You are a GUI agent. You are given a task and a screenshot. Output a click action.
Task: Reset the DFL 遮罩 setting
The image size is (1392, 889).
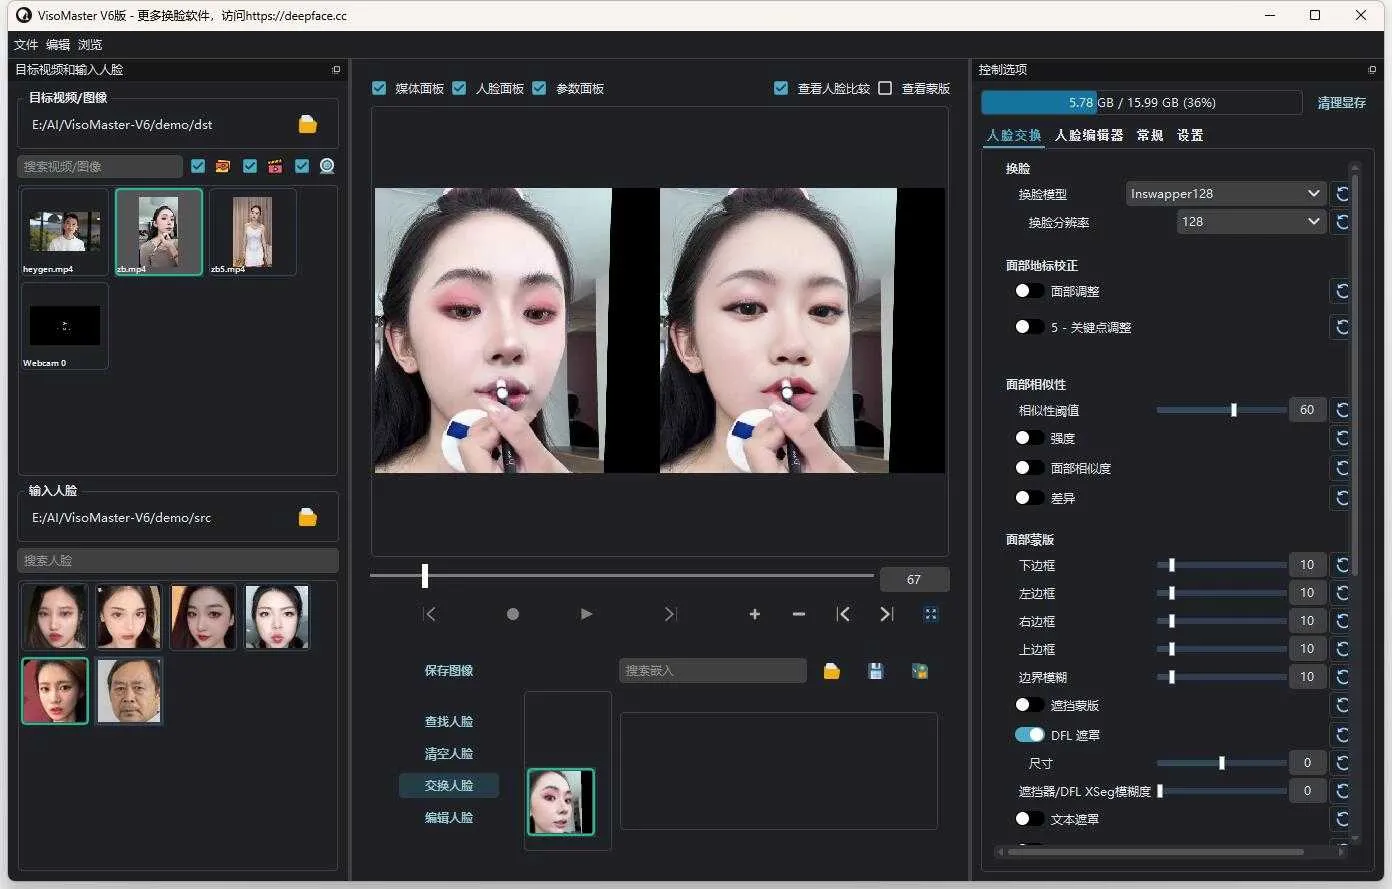[1342, 735]
